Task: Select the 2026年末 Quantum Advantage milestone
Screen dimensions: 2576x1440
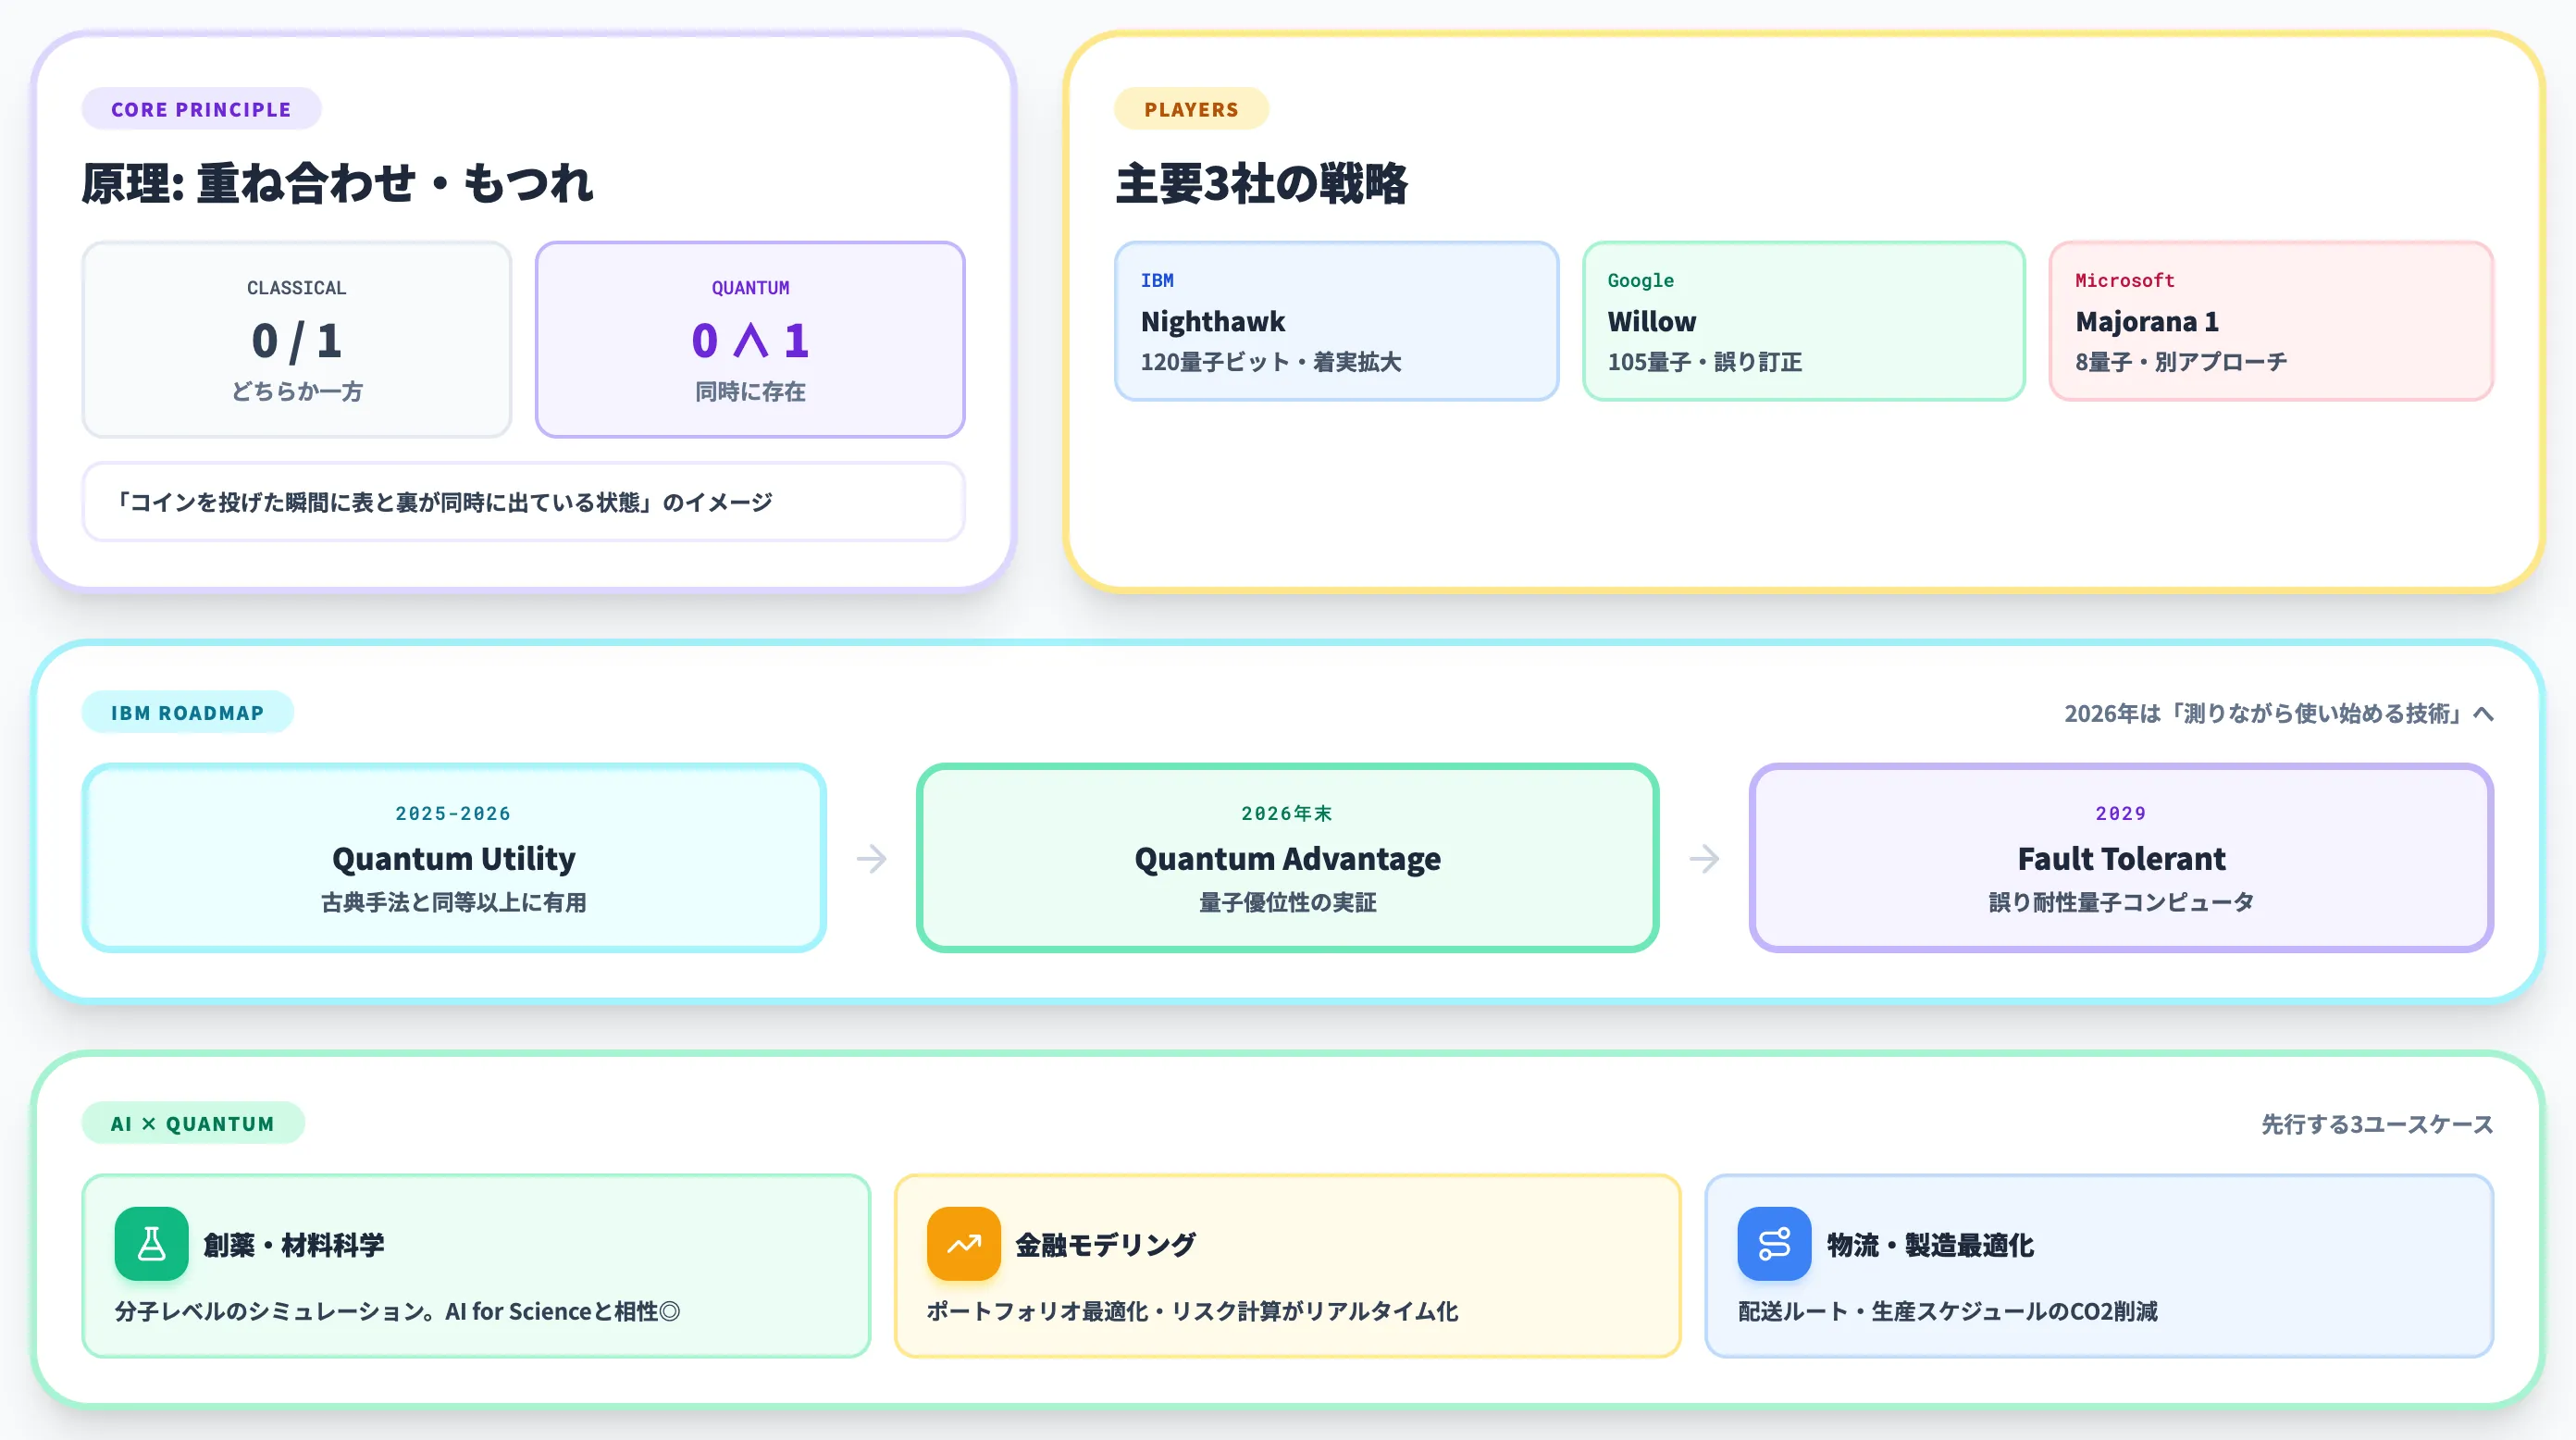Action: pyautogui.click(x=1287, y=858)
